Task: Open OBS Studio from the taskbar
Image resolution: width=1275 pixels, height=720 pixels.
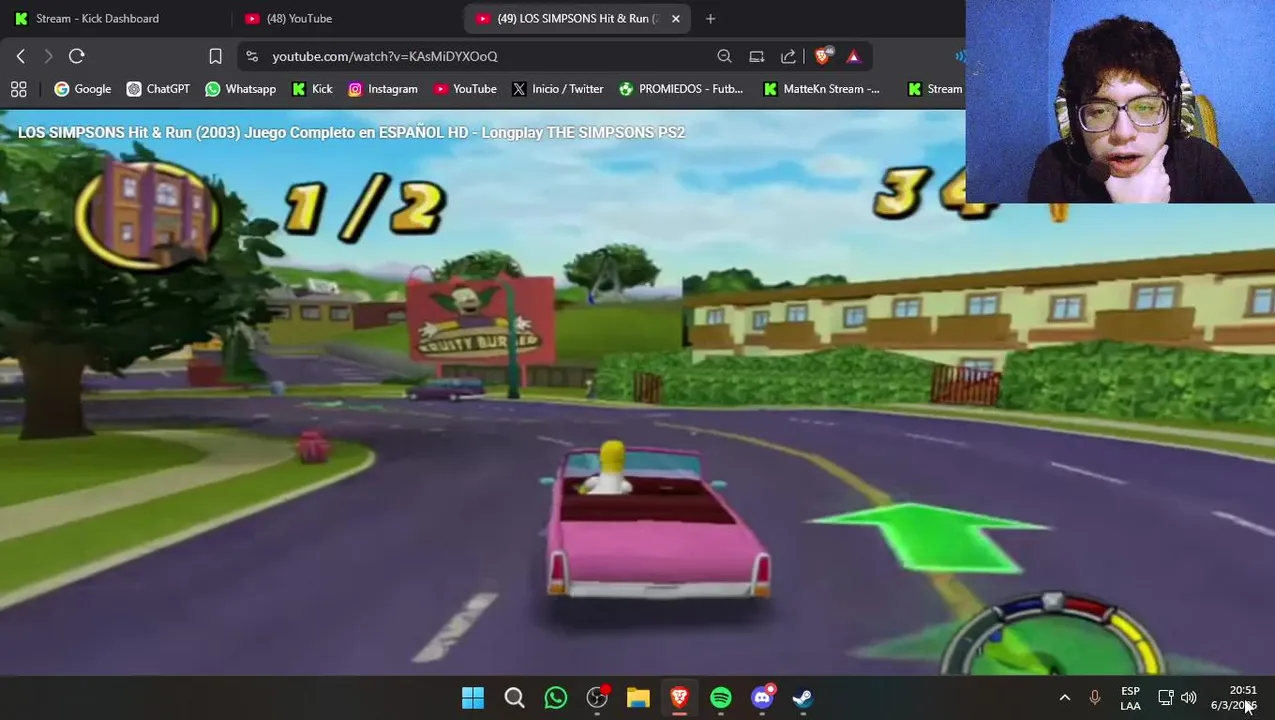Action: pyautogui.click(x=597, y=698)
